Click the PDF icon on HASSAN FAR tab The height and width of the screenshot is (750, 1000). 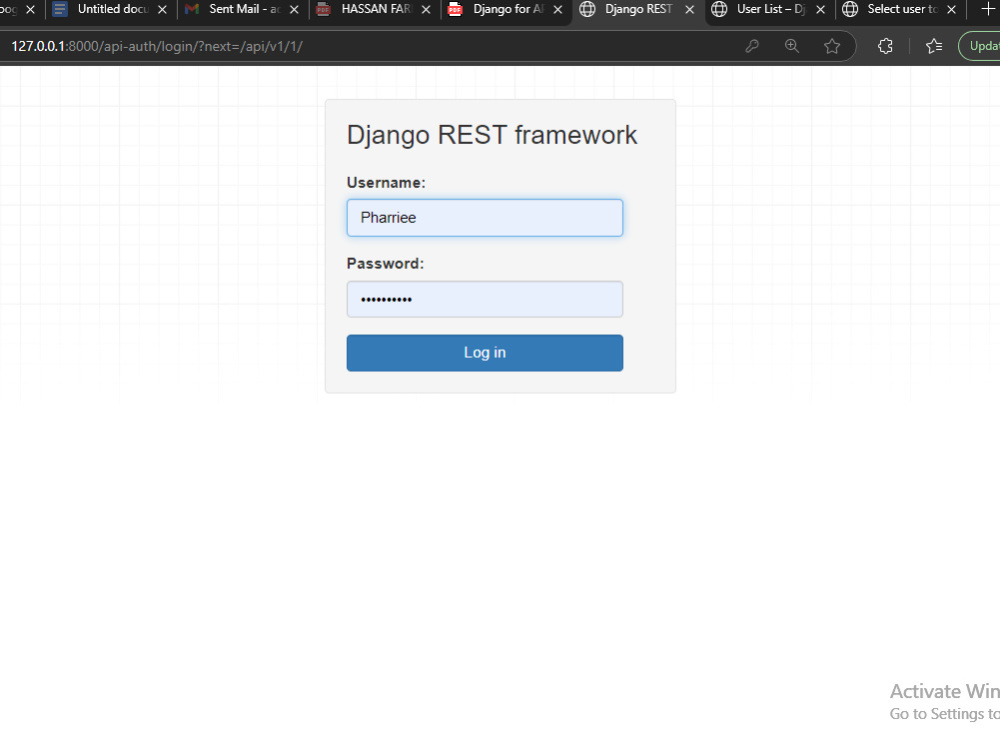(x=323, y=9)
